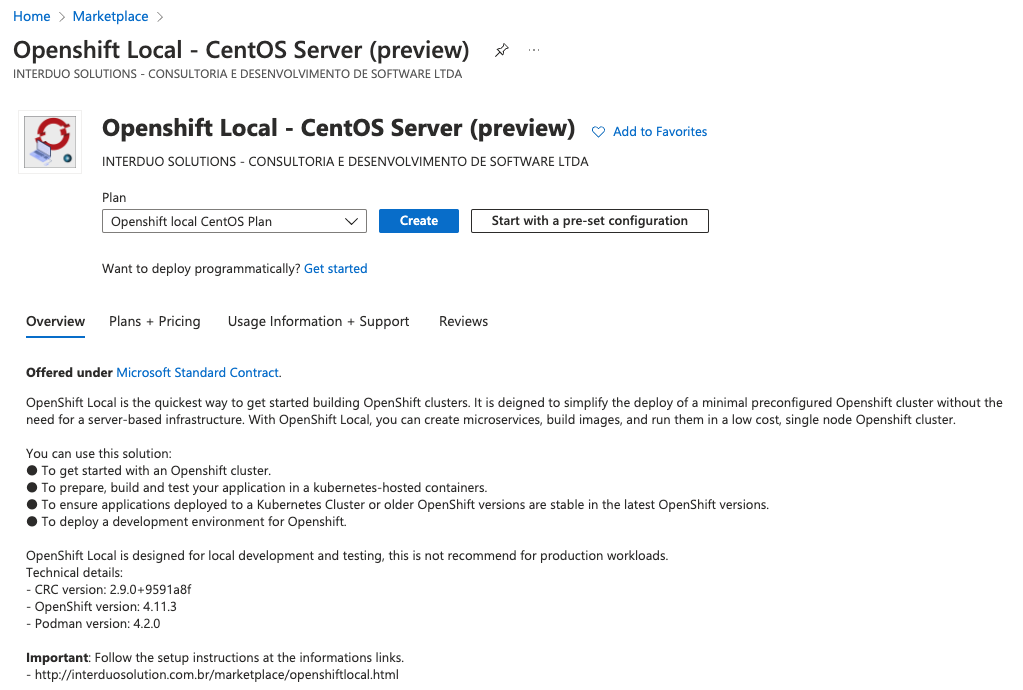1023x690 pixels.
Task: Click the Podman version 4.2.0 line
Action: click(x=93, y=623)
